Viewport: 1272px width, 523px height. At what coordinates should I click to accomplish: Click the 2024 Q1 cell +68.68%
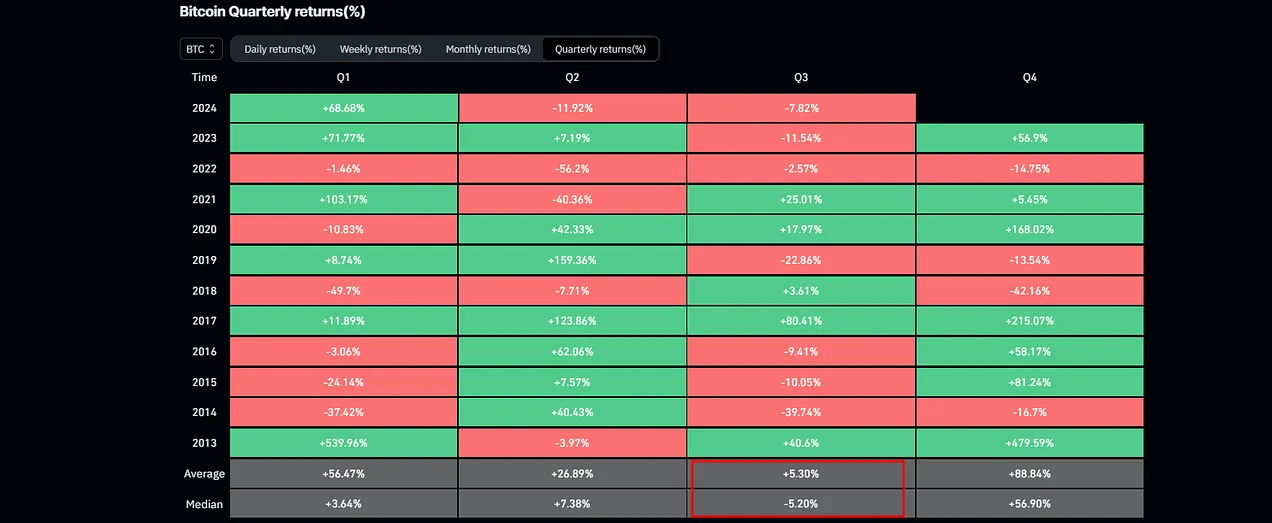[x=343, y=108]
